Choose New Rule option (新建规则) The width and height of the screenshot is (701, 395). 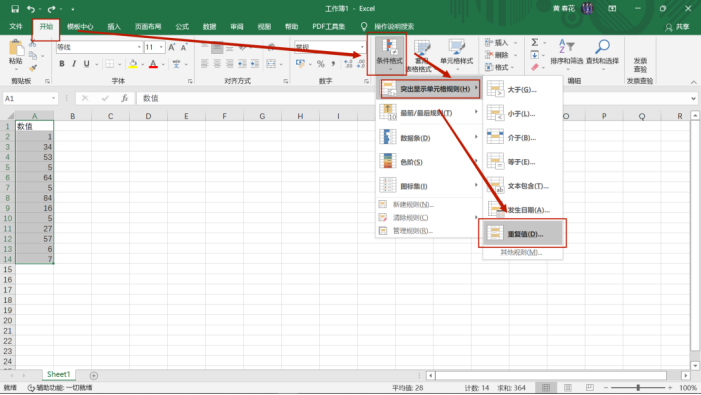tap(429, 204)
